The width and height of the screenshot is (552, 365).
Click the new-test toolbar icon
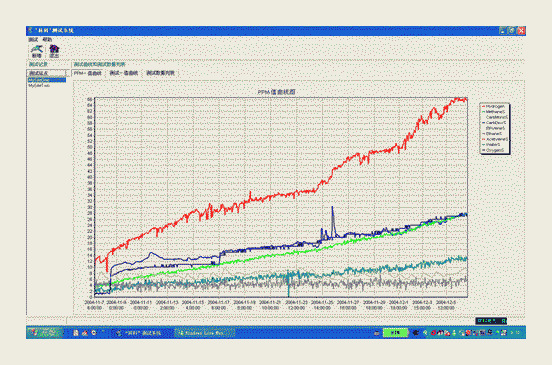pos(36,51)
